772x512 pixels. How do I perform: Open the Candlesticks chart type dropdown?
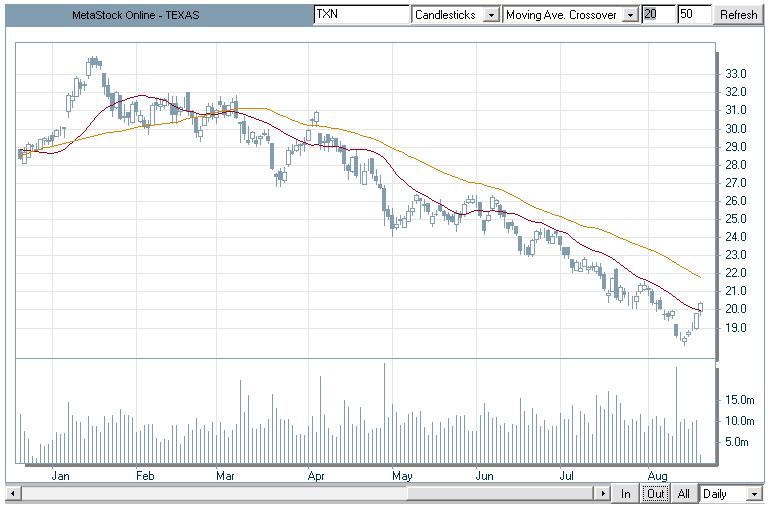(455, 15)
